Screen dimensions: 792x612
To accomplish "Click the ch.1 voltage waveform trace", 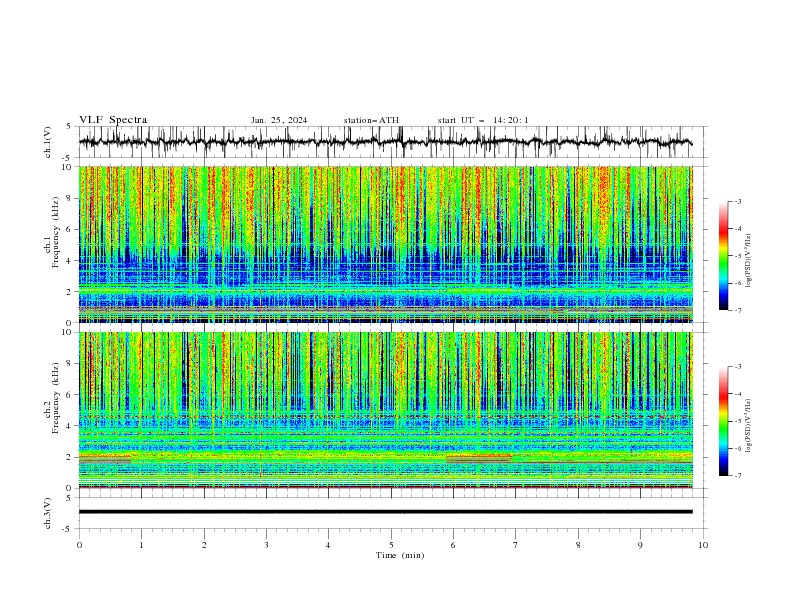I will point(386,142).
